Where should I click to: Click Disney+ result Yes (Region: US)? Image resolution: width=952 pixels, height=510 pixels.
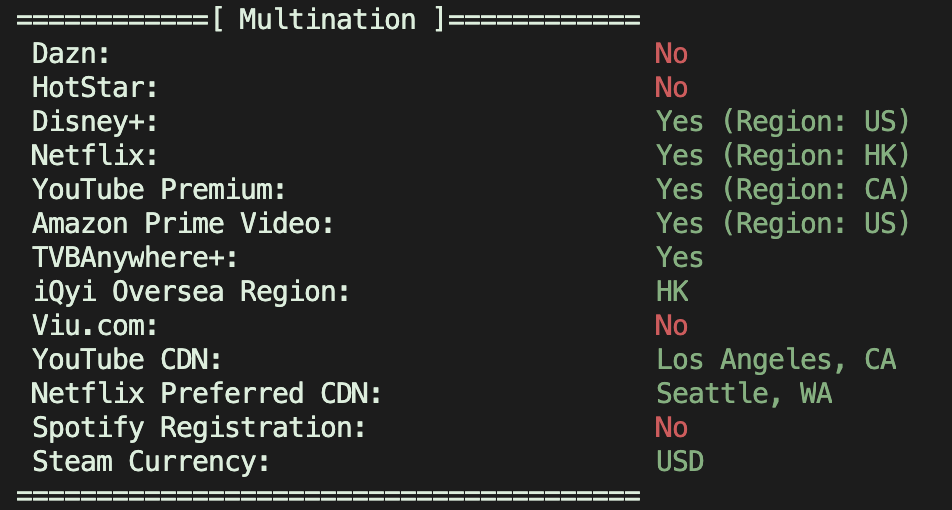pyautogui.click(x=783, y=122)
